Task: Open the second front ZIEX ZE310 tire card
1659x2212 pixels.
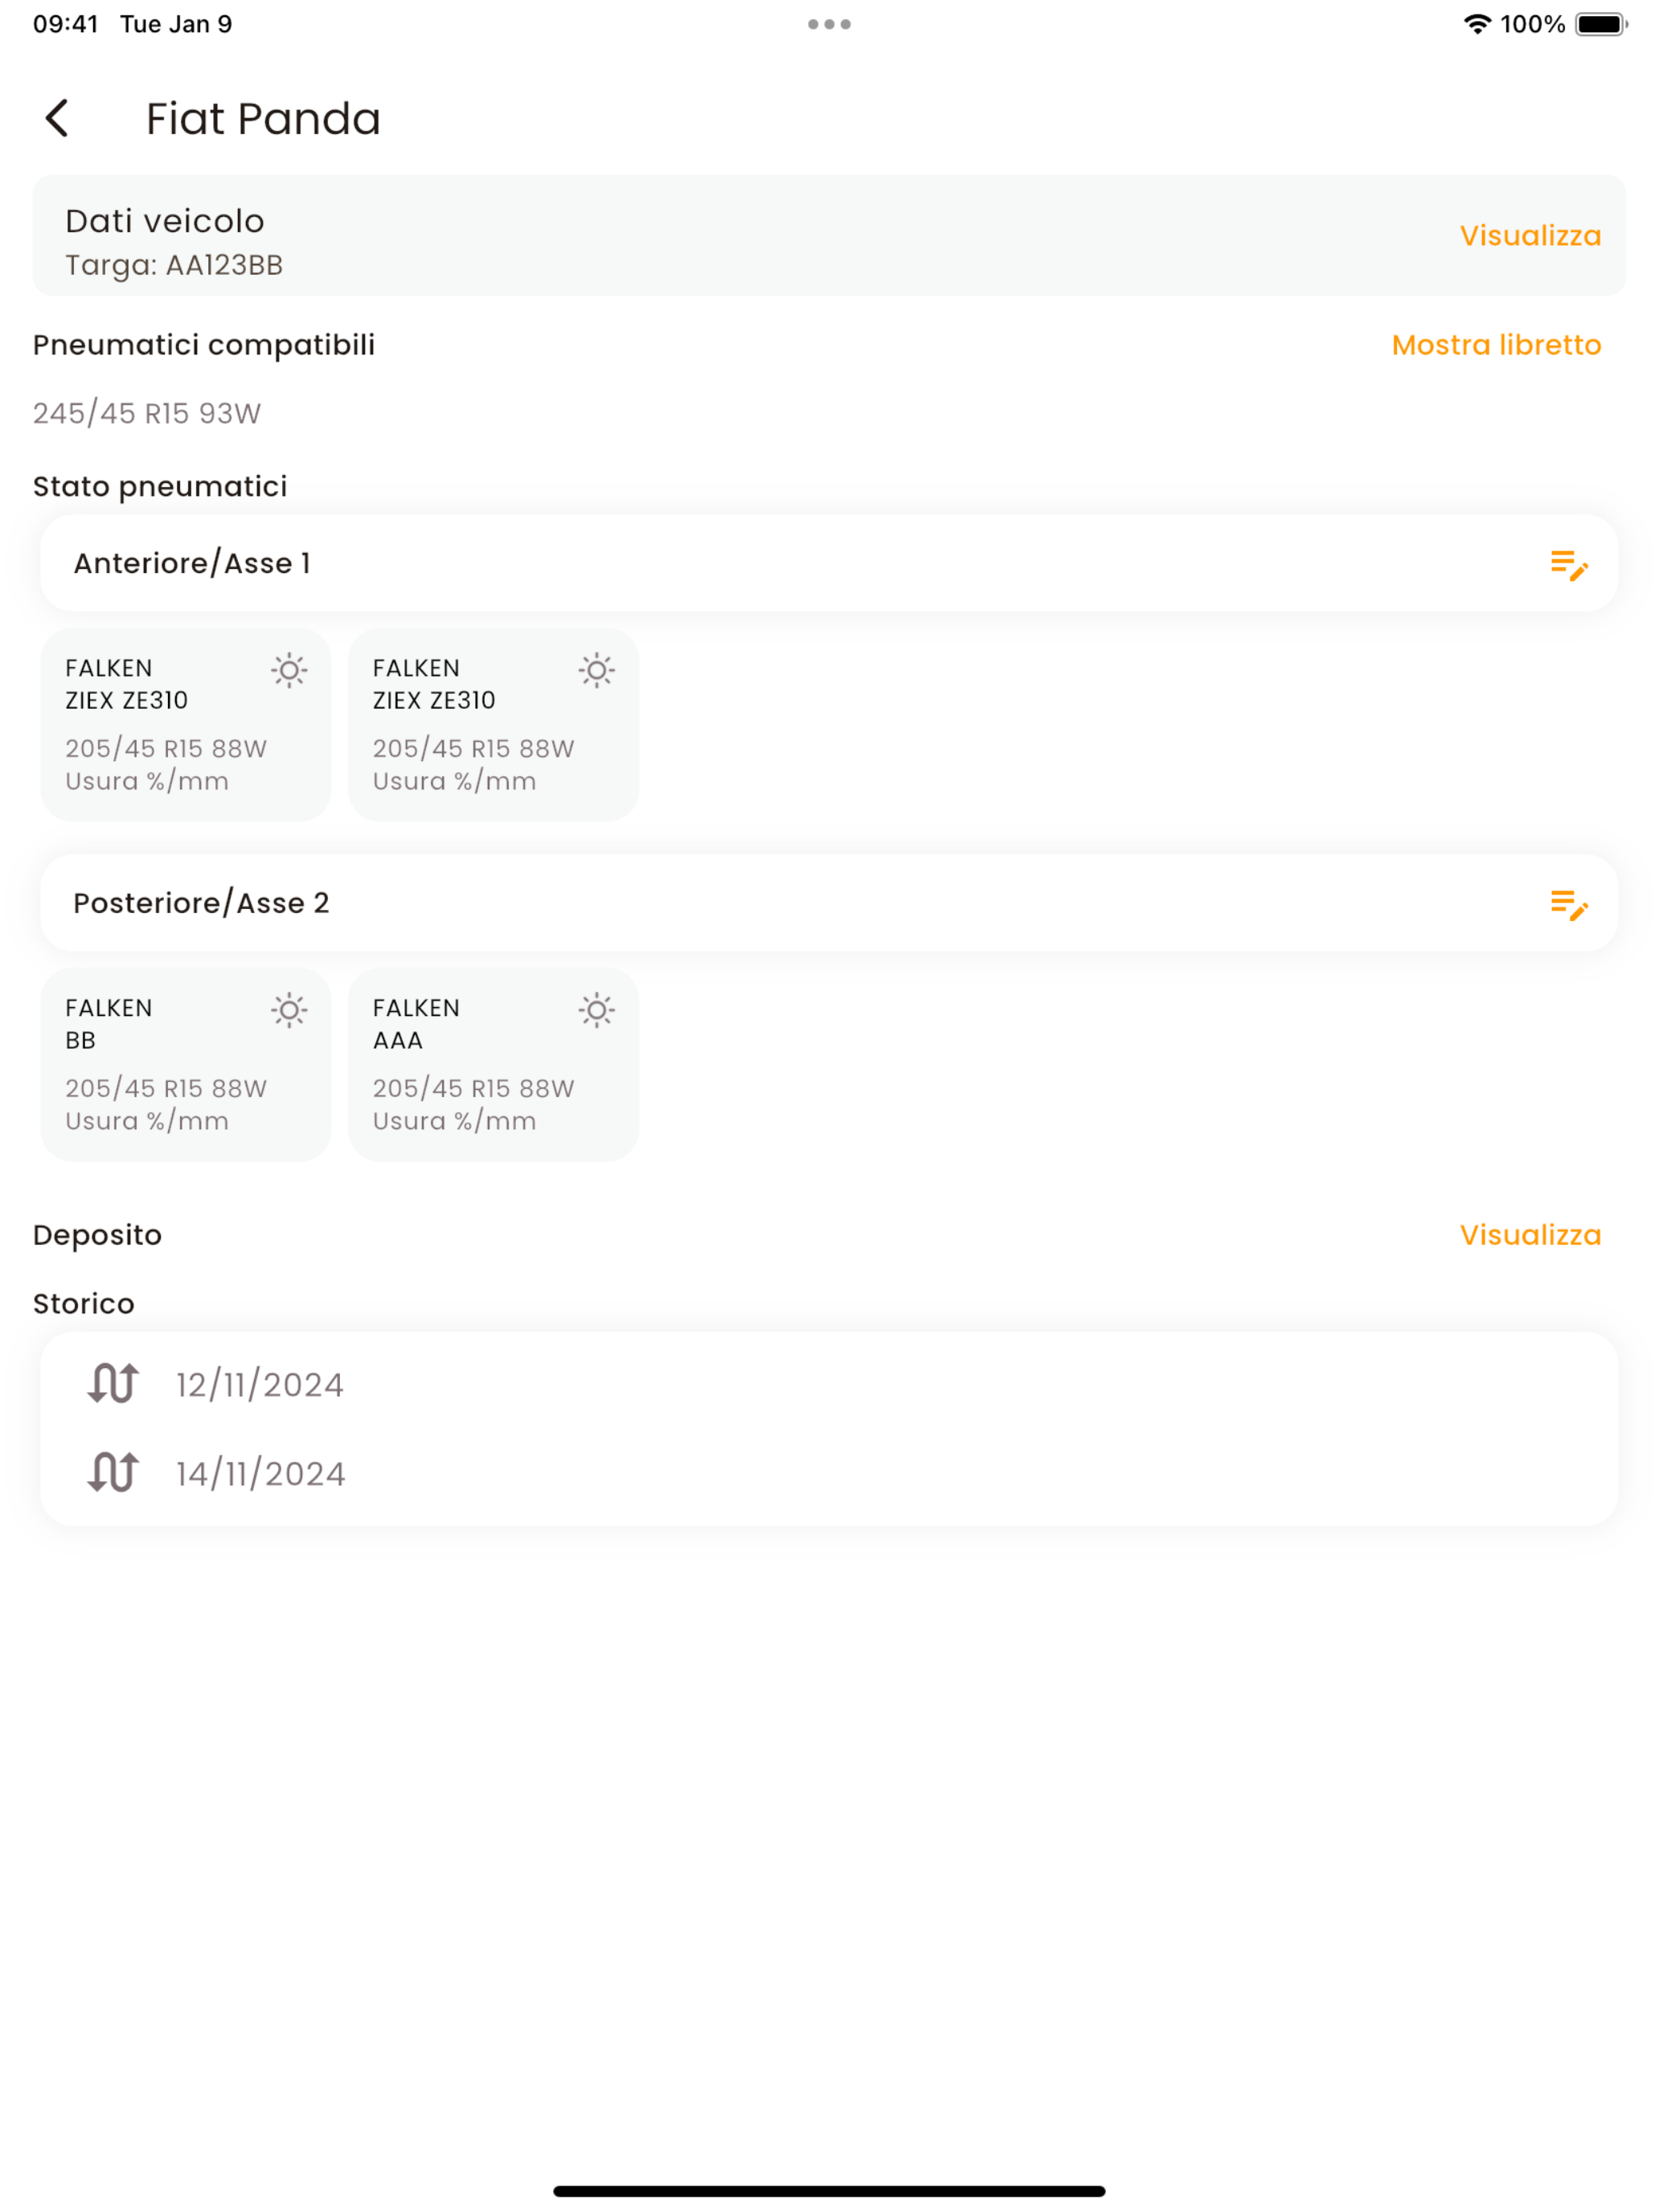Action: tap(493, 725)
